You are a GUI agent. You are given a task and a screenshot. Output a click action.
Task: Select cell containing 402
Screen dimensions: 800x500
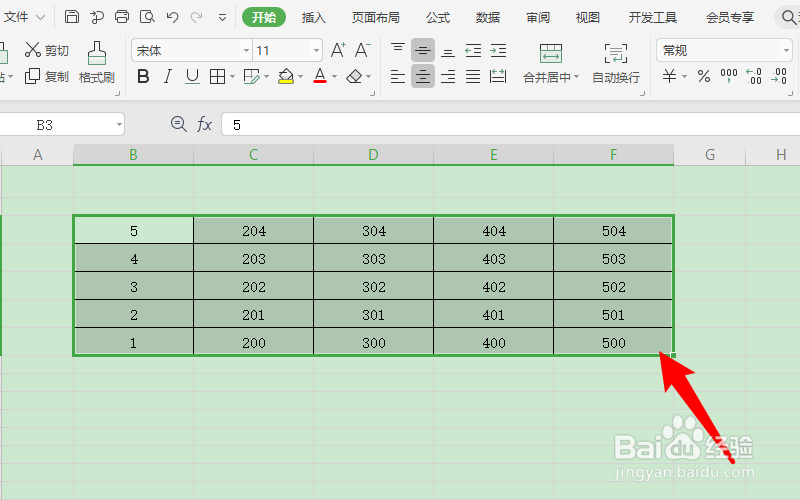[493, 287]
